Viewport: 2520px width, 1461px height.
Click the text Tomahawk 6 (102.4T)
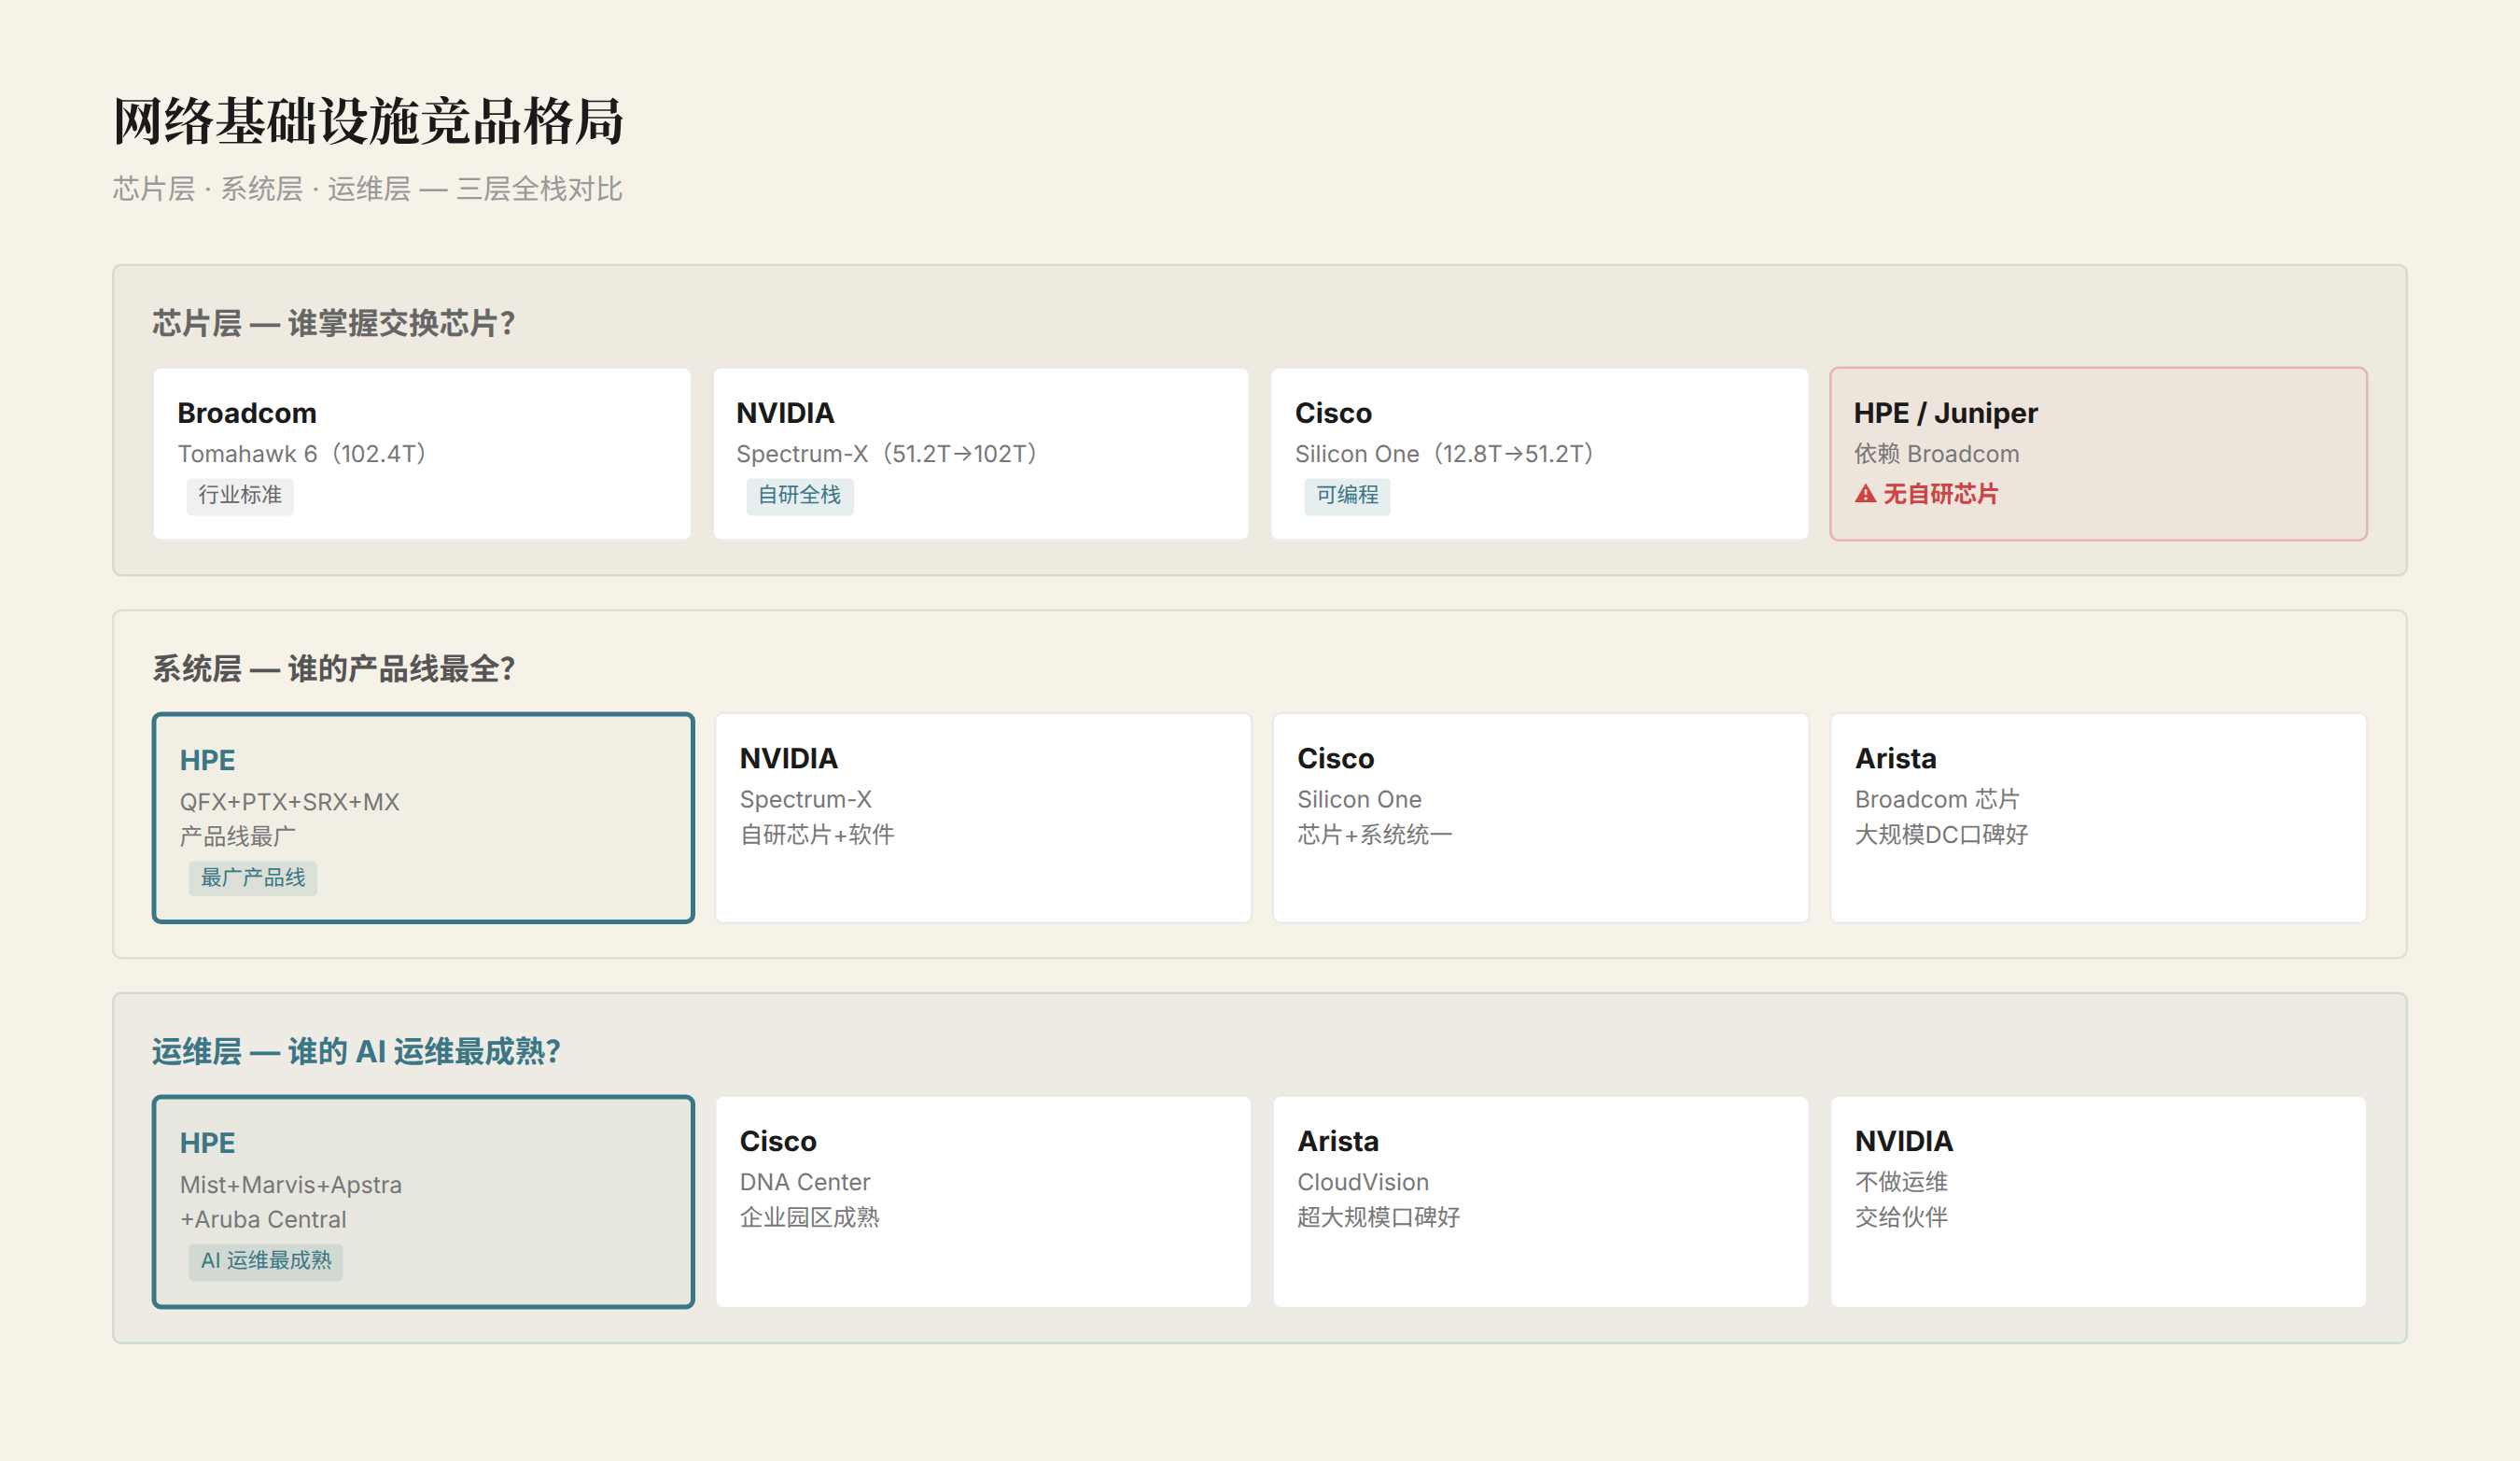click(302, 454)
